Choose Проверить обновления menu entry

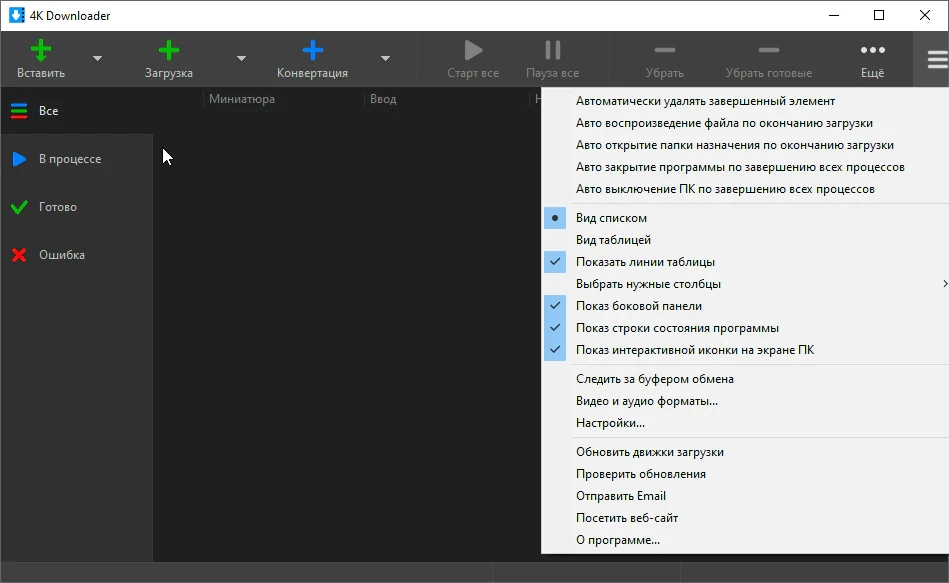tap(746, 474)
